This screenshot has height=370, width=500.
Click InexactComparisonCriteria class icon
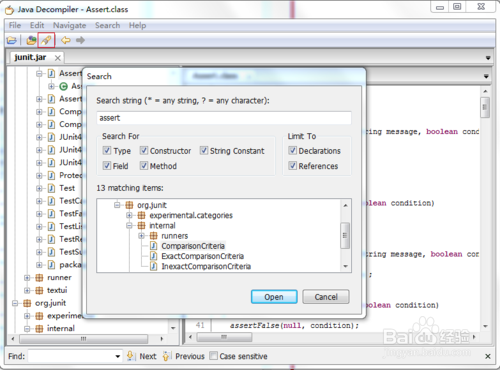tap(154, 266)
